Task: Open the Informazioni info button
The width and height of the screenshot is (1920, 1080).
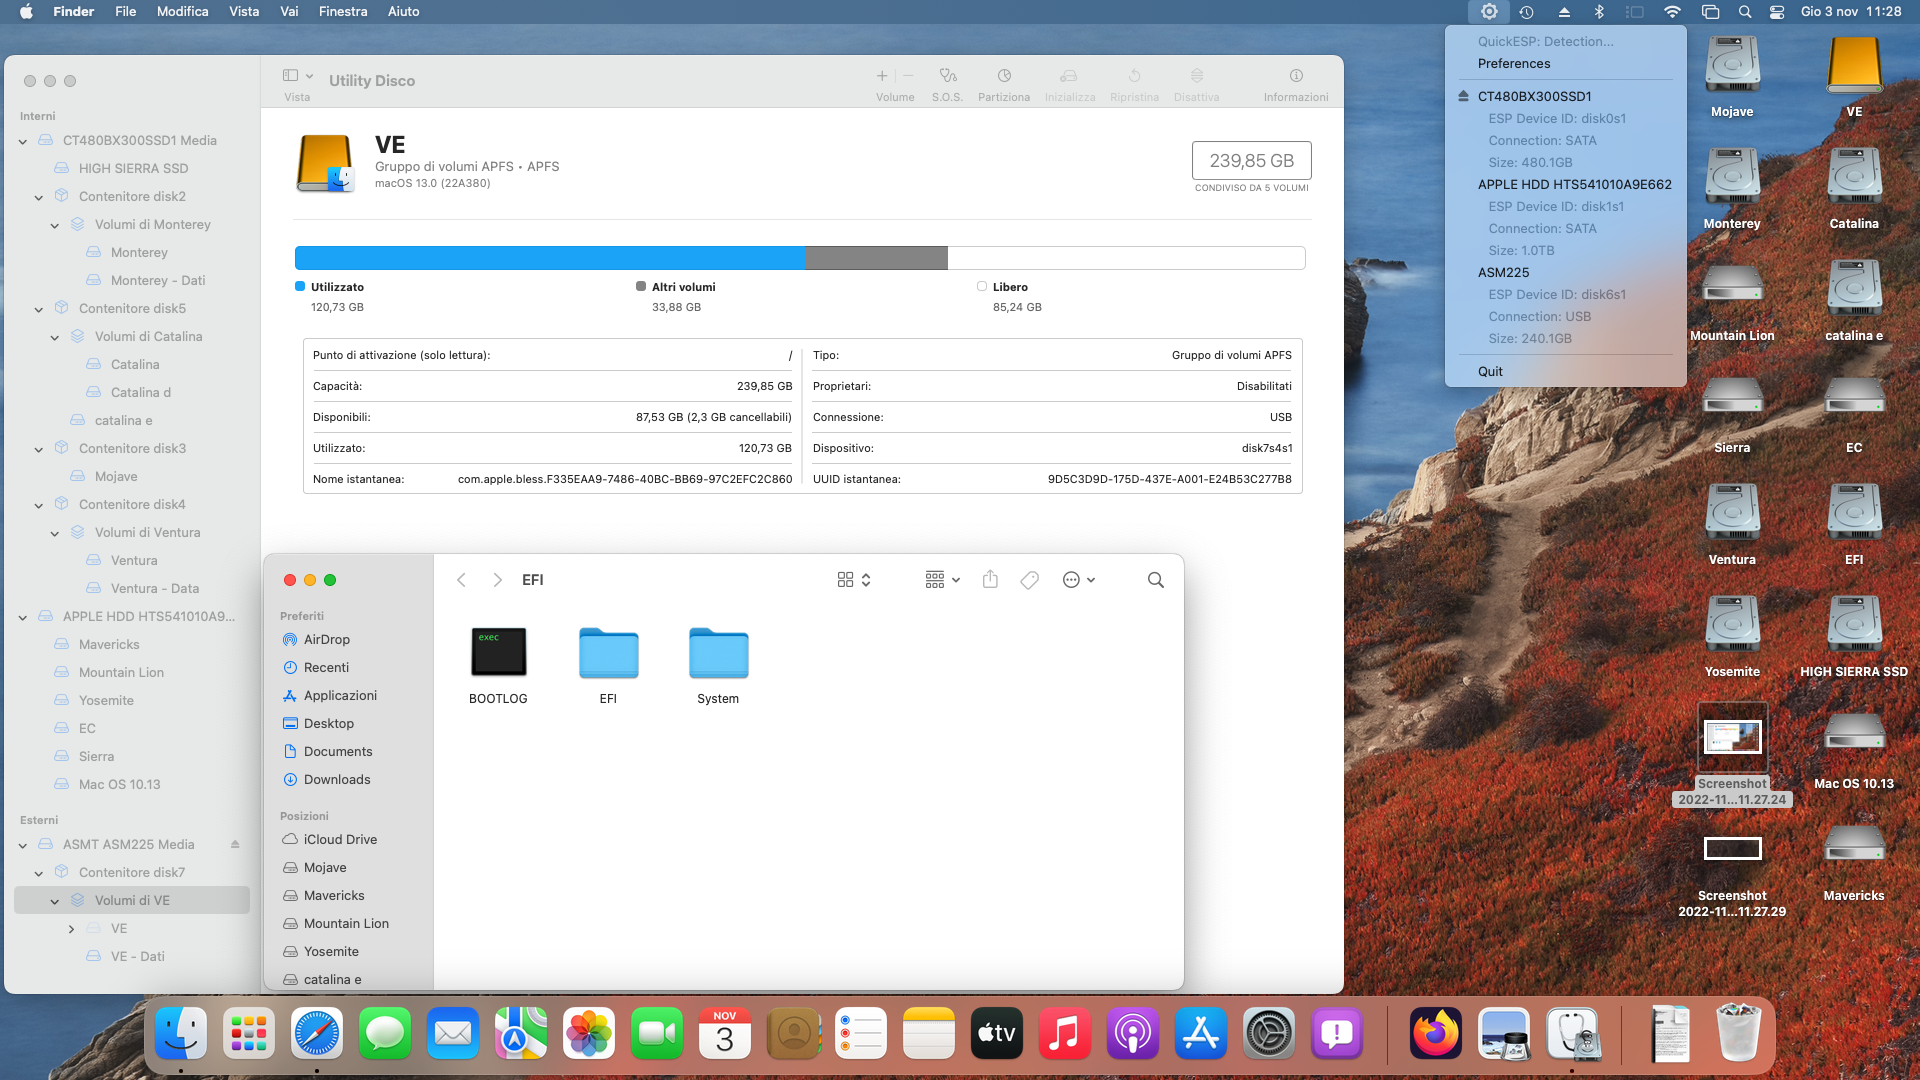Action: [1295, 76]
